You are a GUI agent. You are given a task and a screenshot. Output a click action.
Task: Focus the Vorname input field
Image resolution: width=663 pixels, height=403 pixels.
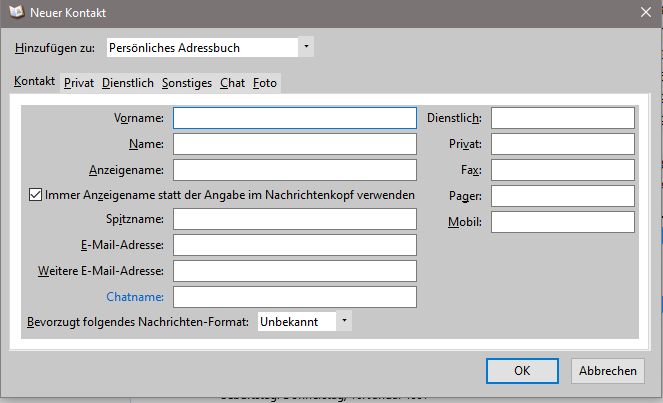pos(294,118)
